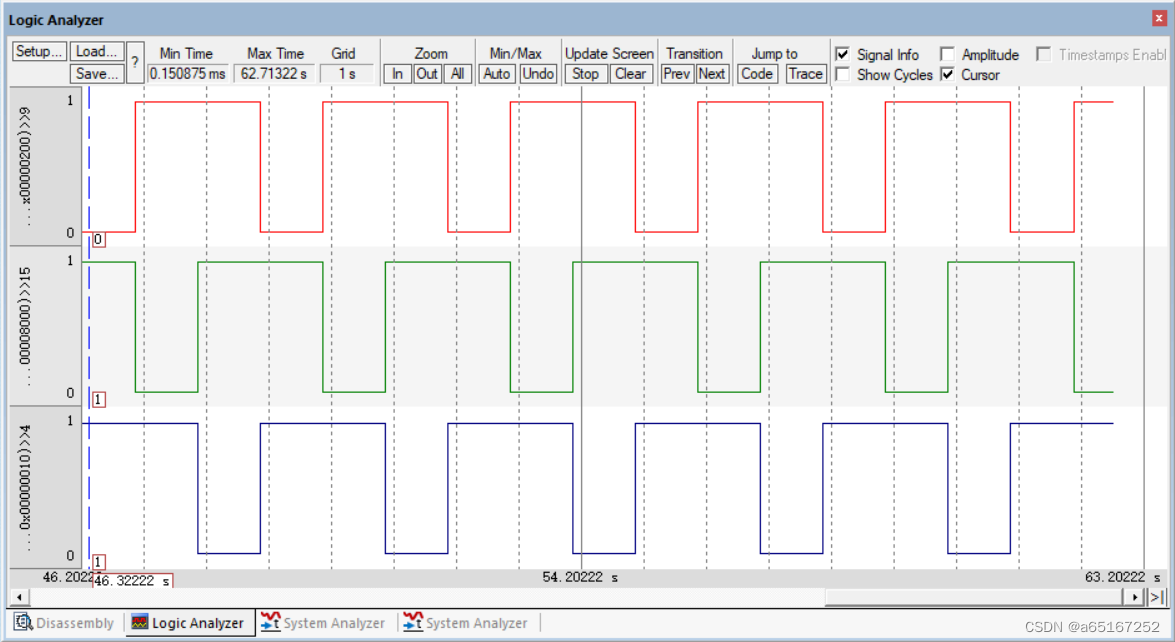Click scrollbar right arrow

click(x=1135, y=597)
